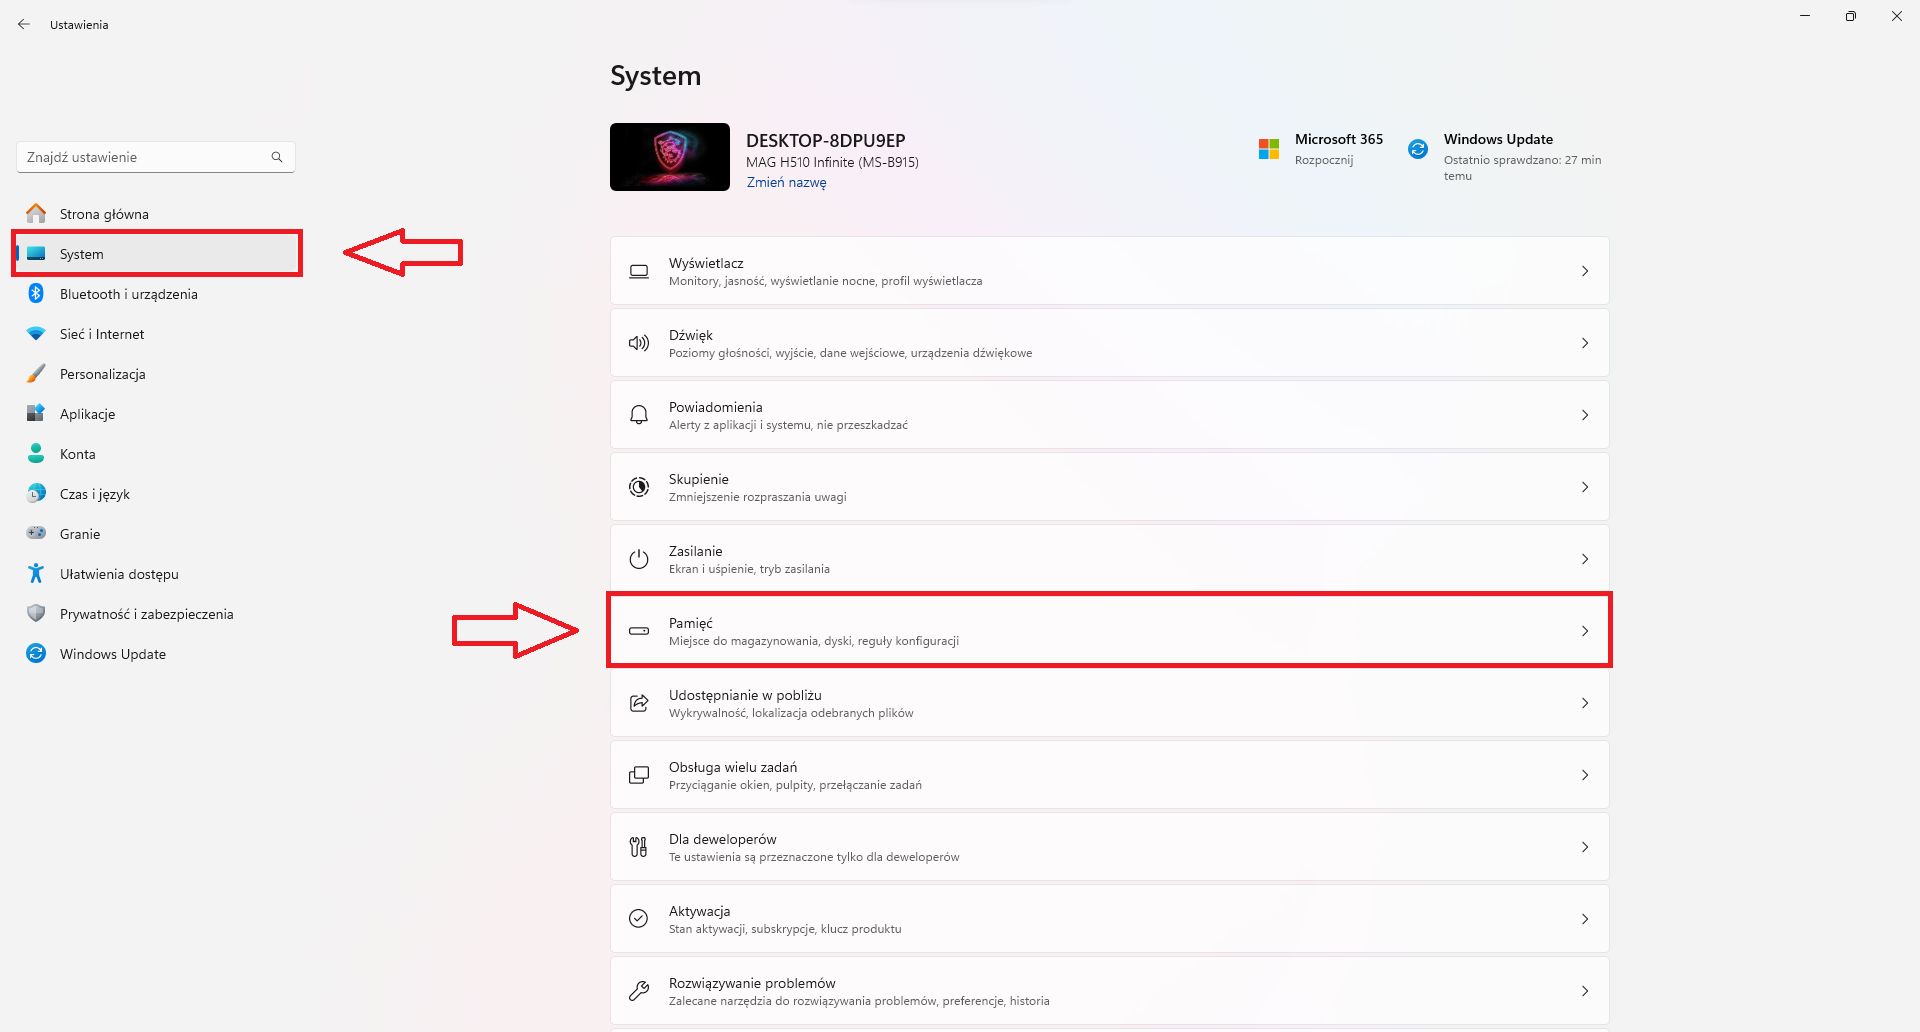Open the Rozwiązywanie problemów wrench icon
1920x1032 pixels.
pos(639,989)
